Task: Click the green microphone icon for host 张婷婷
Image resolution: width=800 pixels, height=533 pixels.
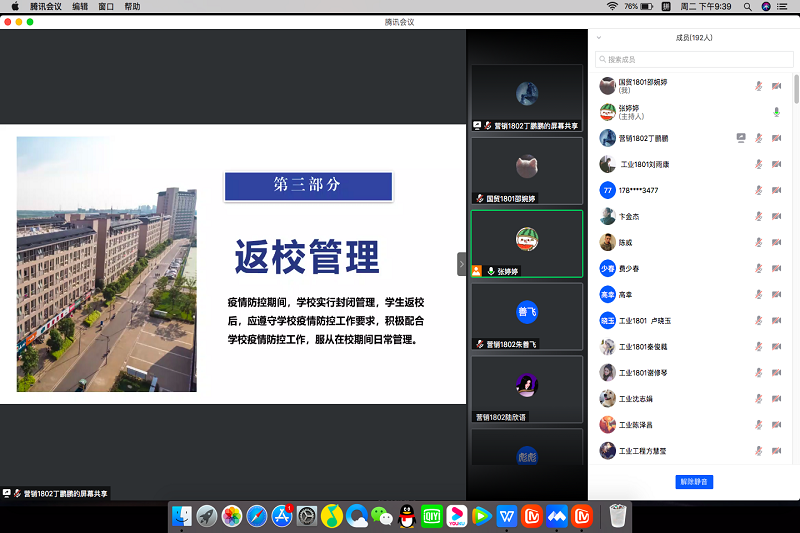Action: tap(776, 112)
